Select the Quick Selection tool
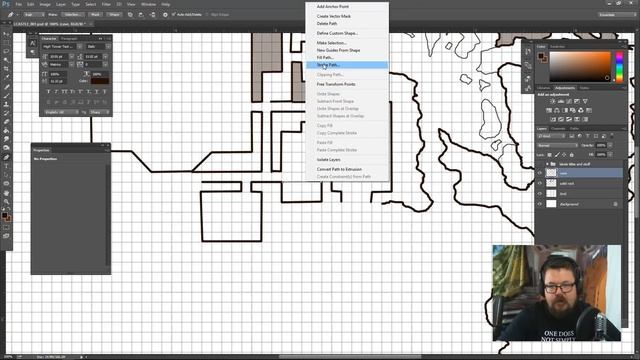This screenshot has height=360, width=640. tap(6, 60)
